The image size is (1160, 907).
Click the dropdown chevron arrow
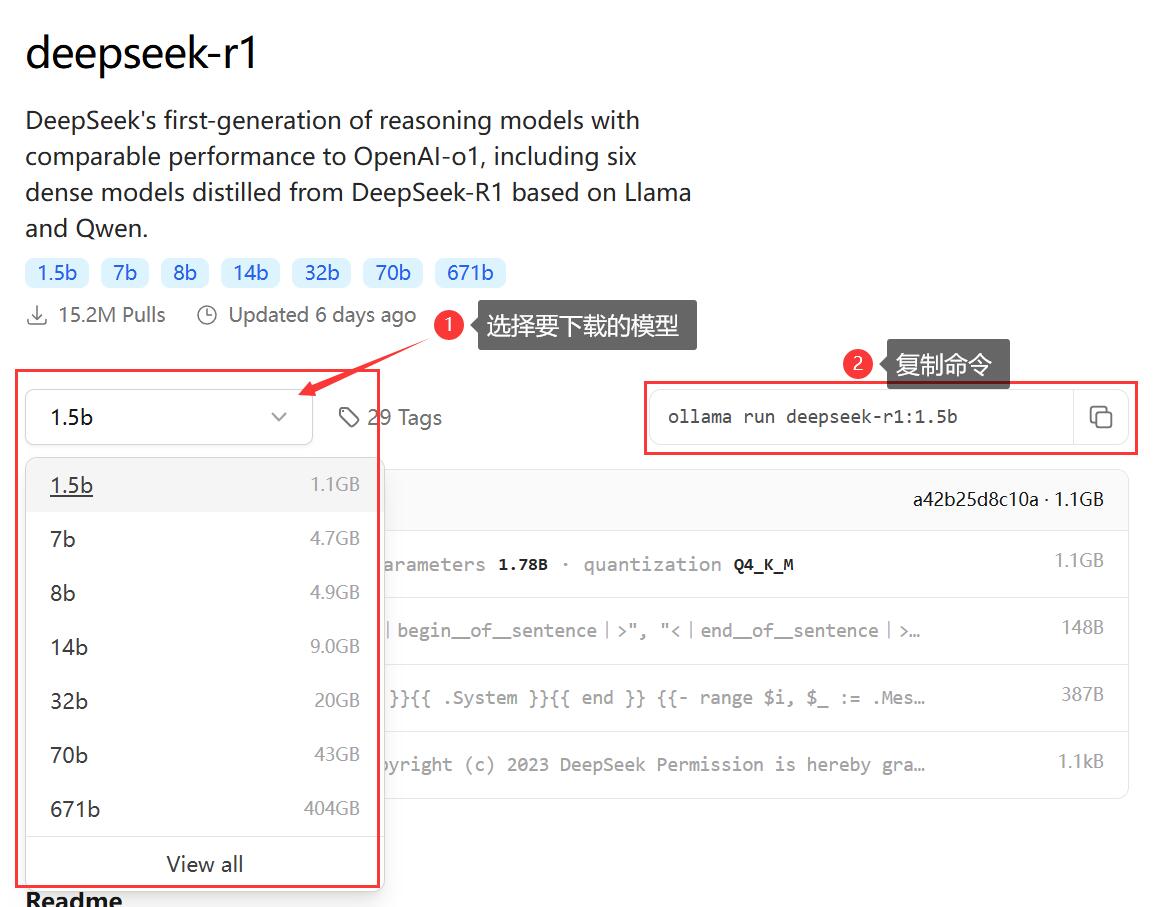coord(279,417)
